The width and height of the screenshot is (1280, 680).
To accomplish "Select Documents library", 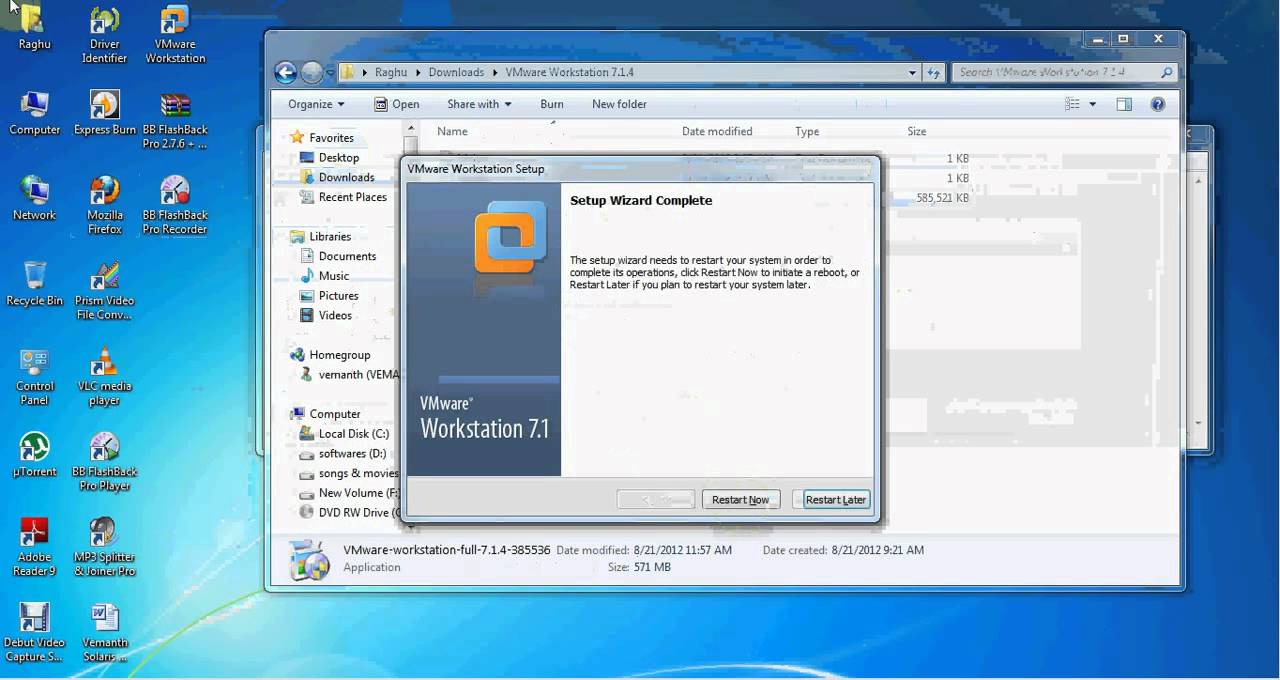I will 338,256.
